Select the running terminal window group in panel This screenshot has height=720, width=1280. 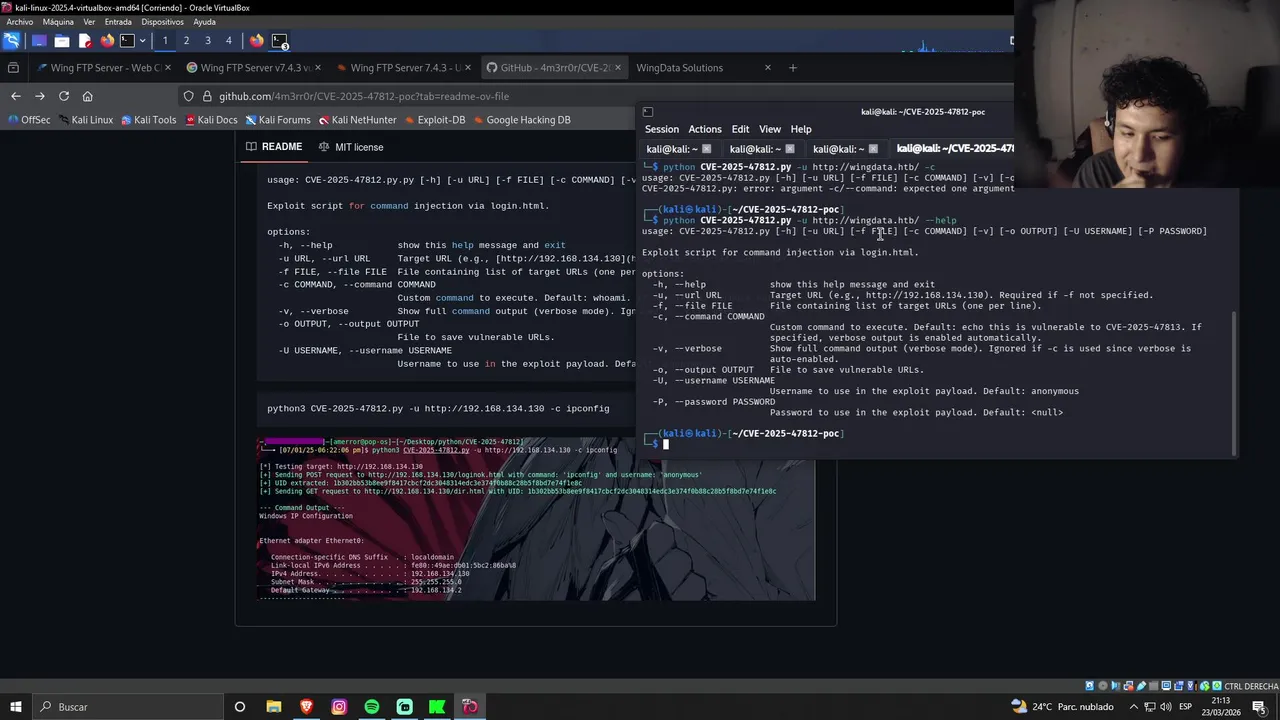[x=280, y=41]
